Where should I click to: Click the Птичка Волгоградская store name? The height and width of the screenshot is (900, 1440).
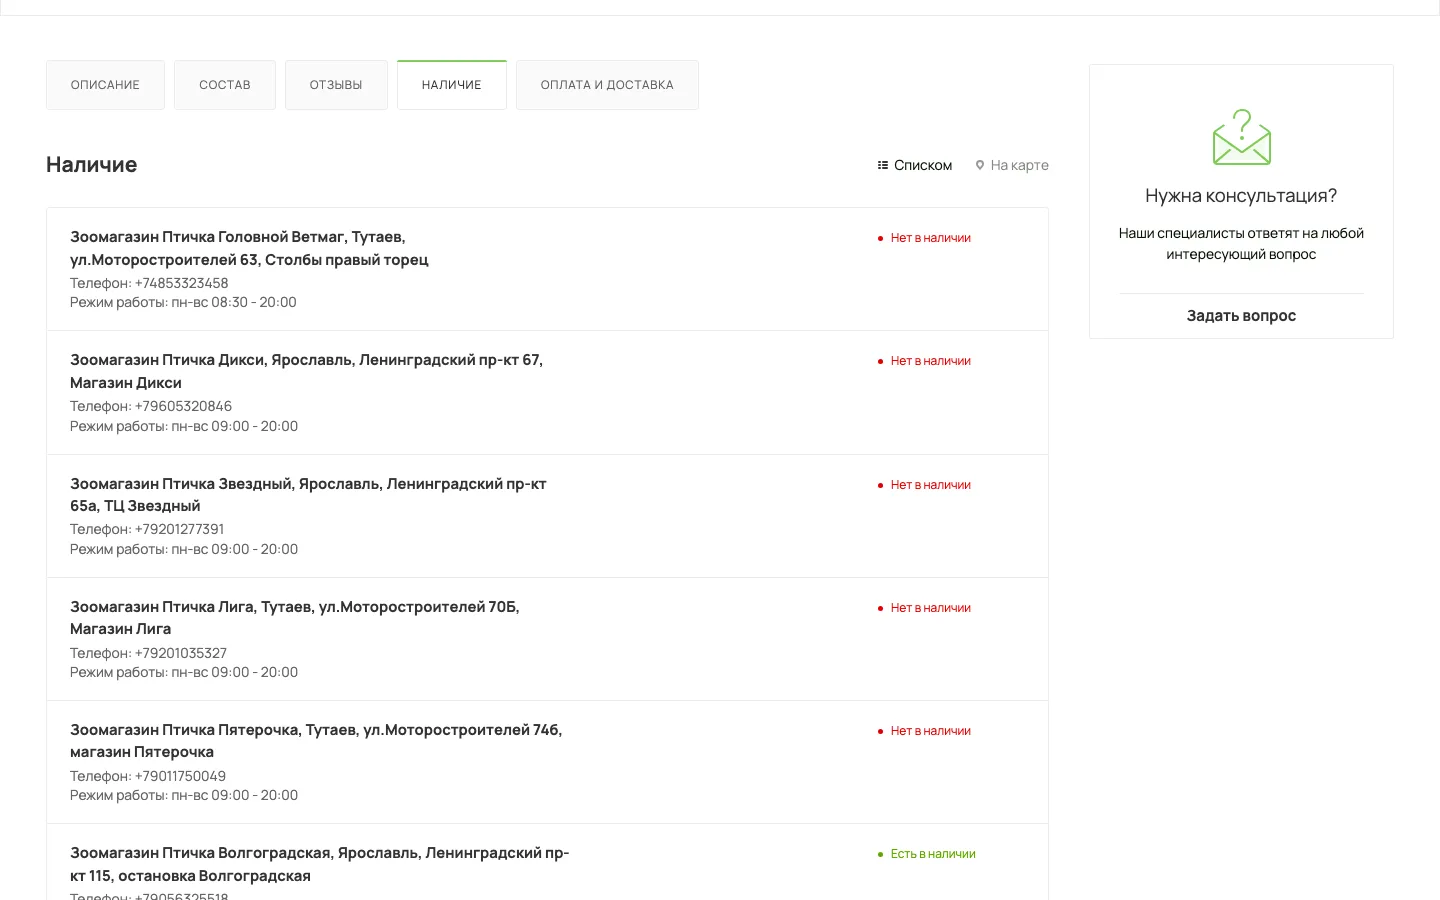point(319,864)
